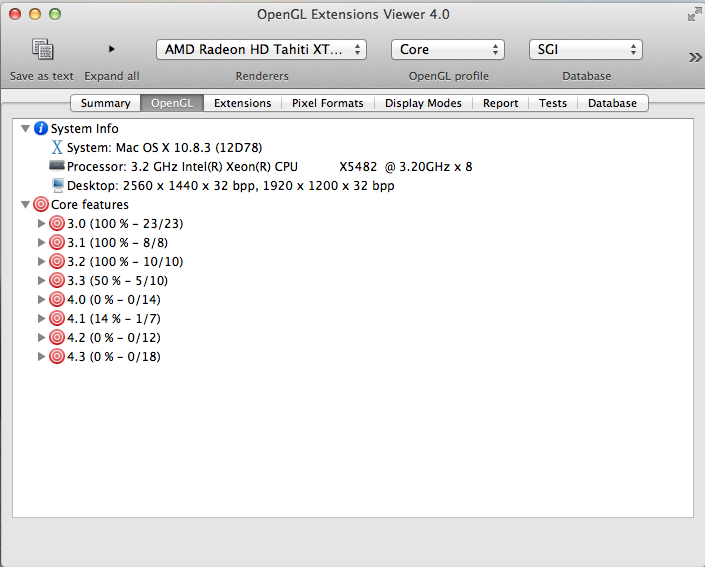Click target icon beside 3.1 row
705x567 pixels.
pos(57,242)
